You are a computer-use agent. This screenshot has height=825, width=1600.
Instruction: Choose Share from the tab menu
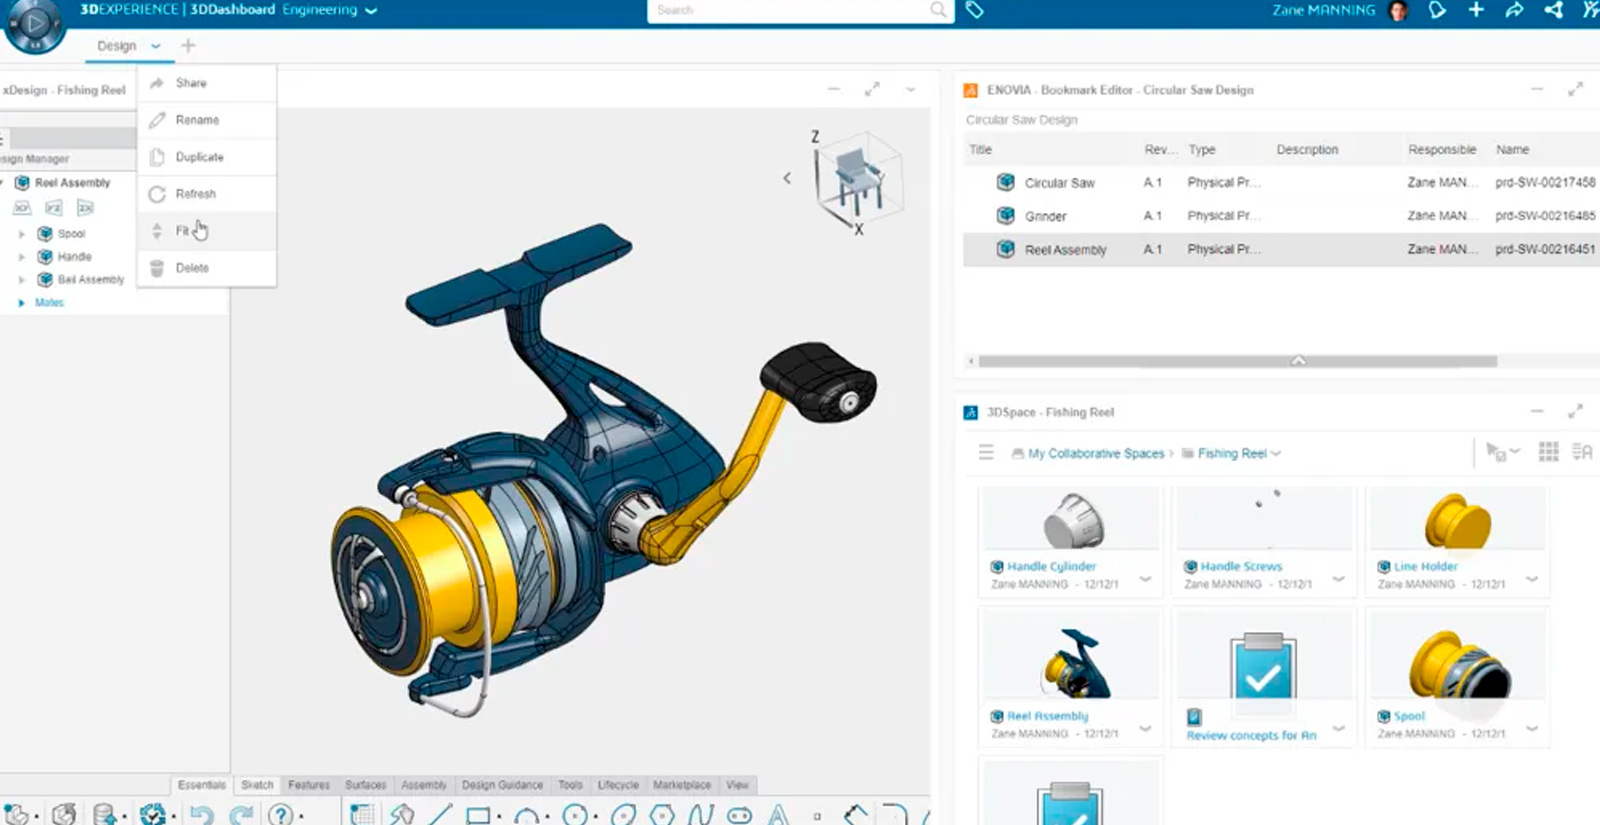pos(206,83)
